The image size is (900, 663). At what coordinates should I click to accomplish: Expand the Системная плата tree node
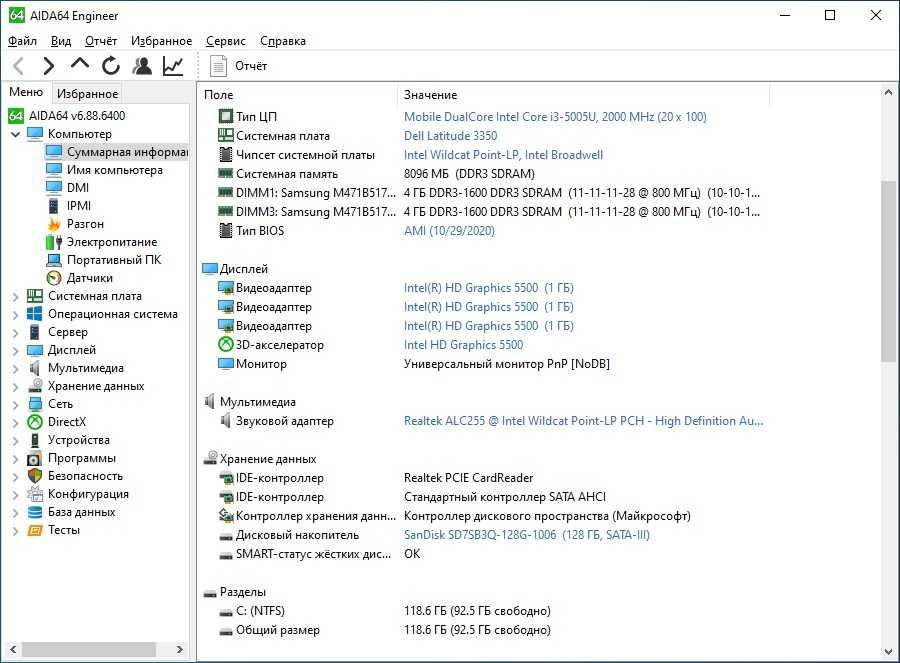15,297
